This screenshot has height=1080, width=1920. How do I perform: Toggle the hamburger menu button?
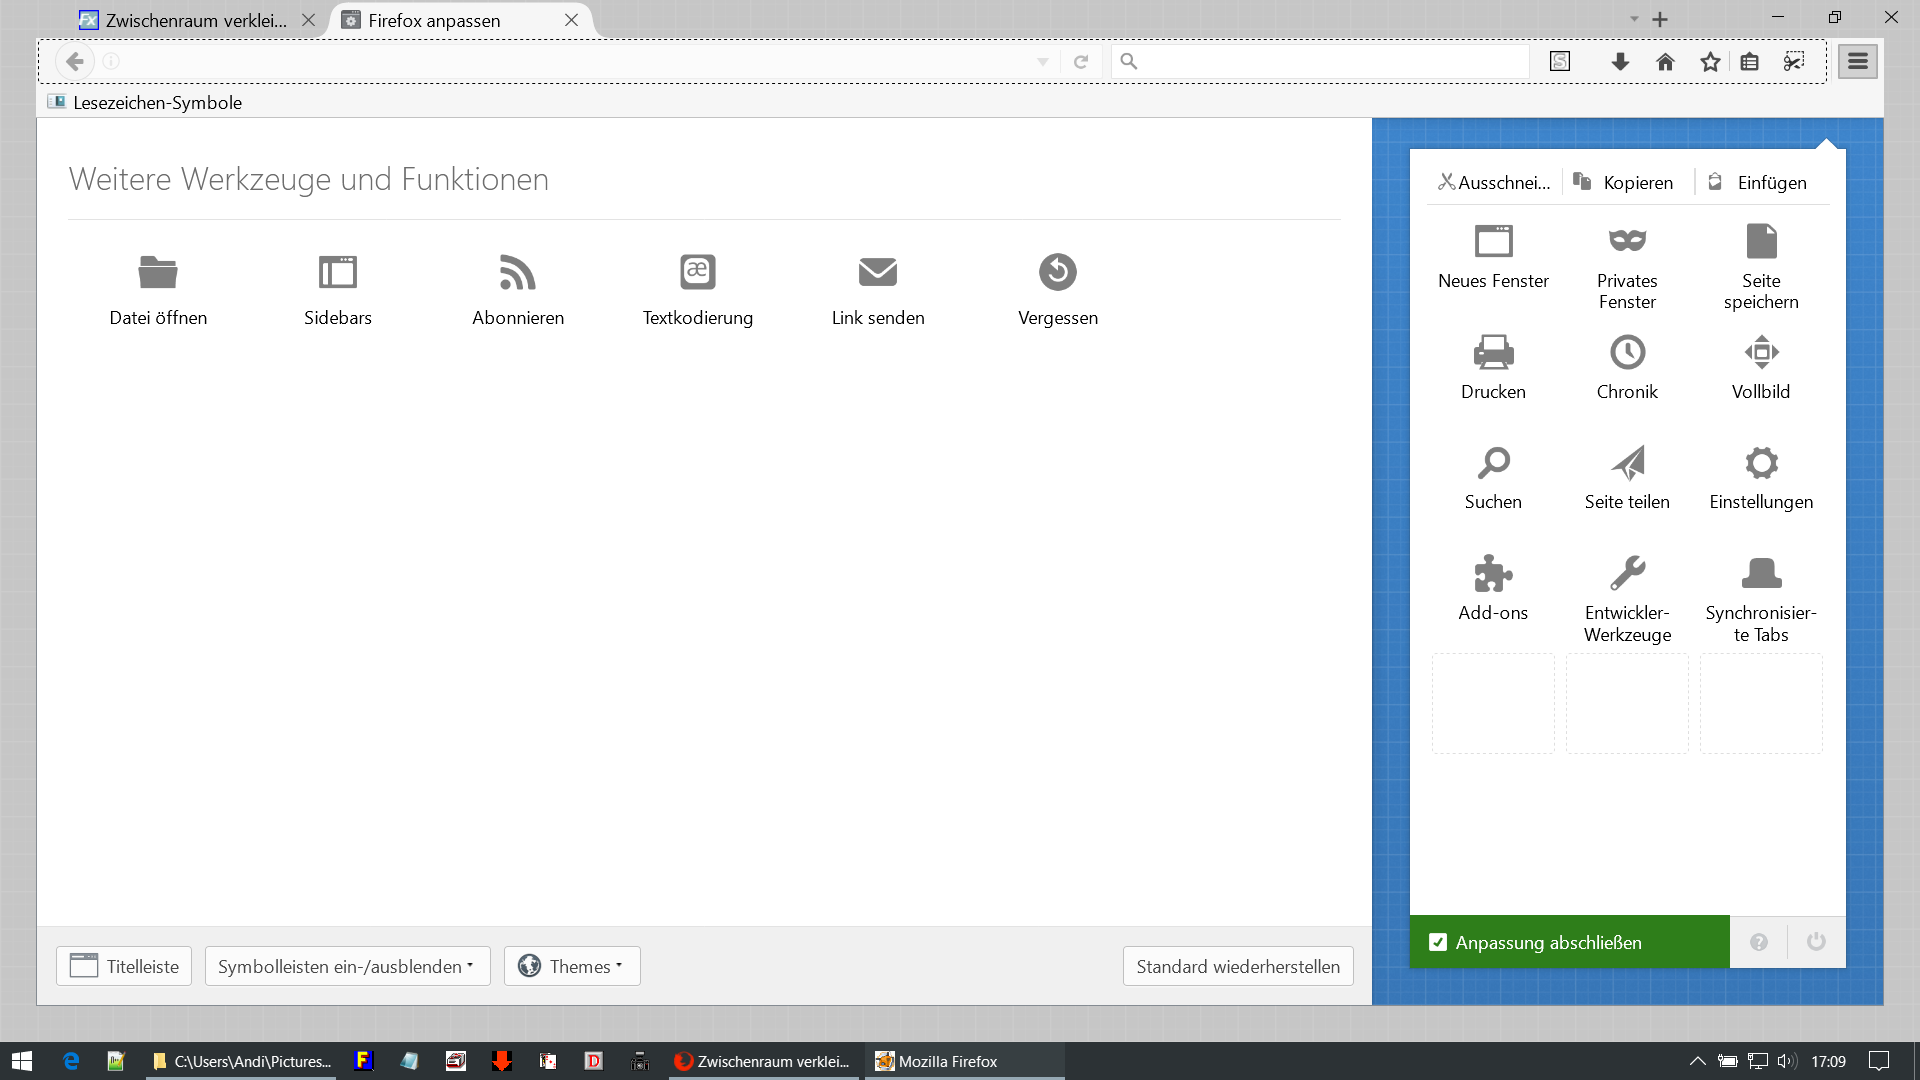pos(1857,61)
